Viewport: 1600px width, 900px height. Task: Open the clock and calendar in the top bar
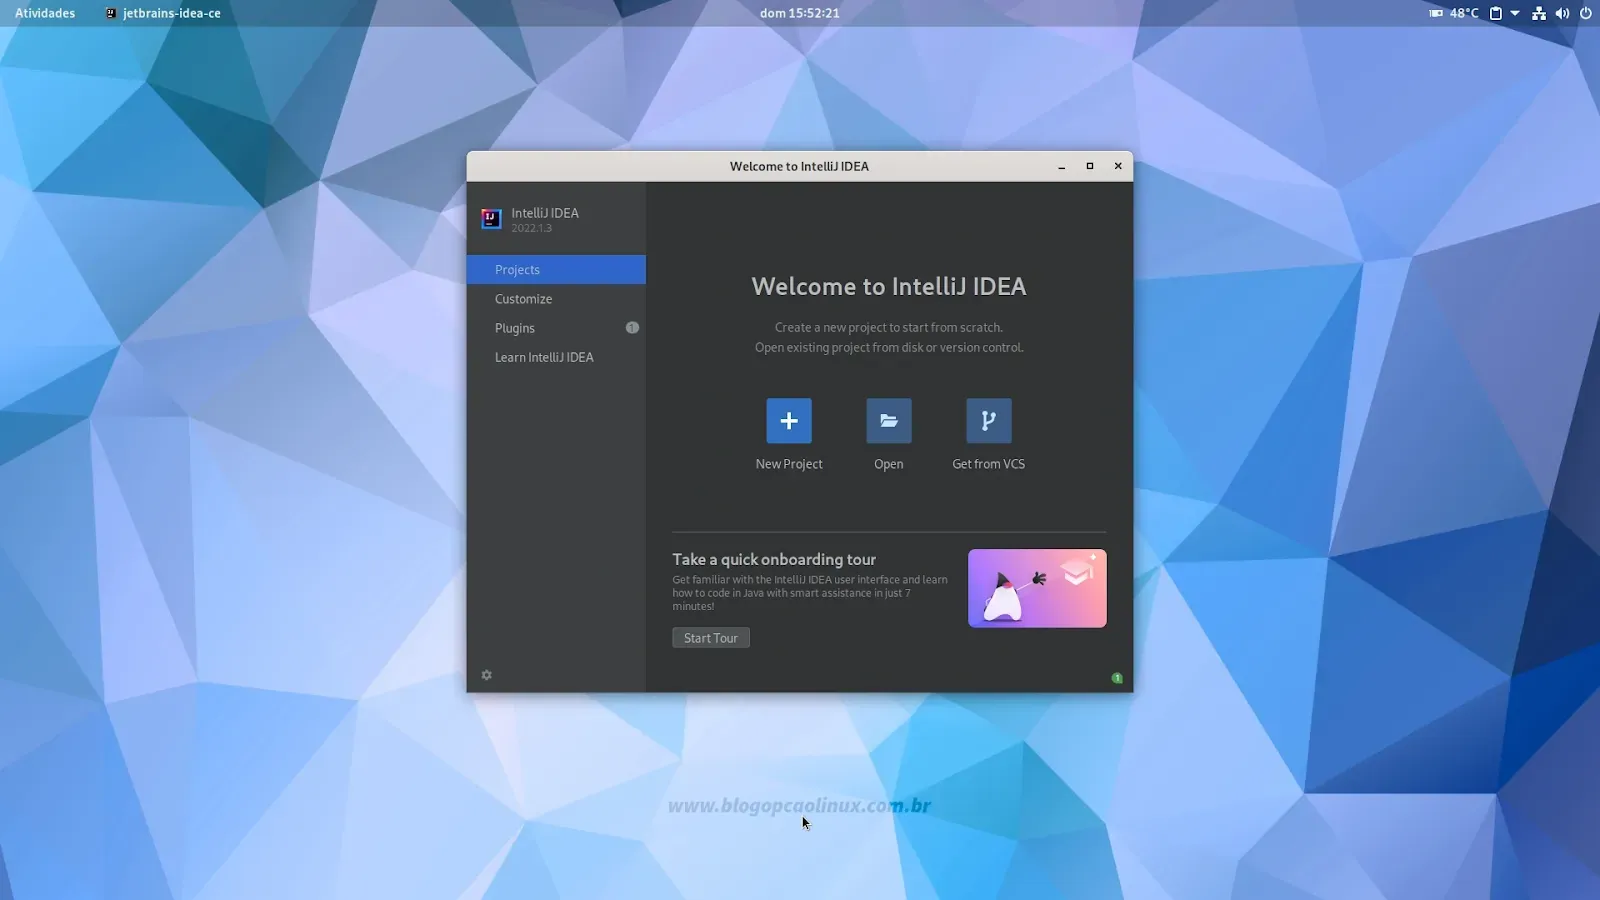pyautogui.click(x=800, y=13)
